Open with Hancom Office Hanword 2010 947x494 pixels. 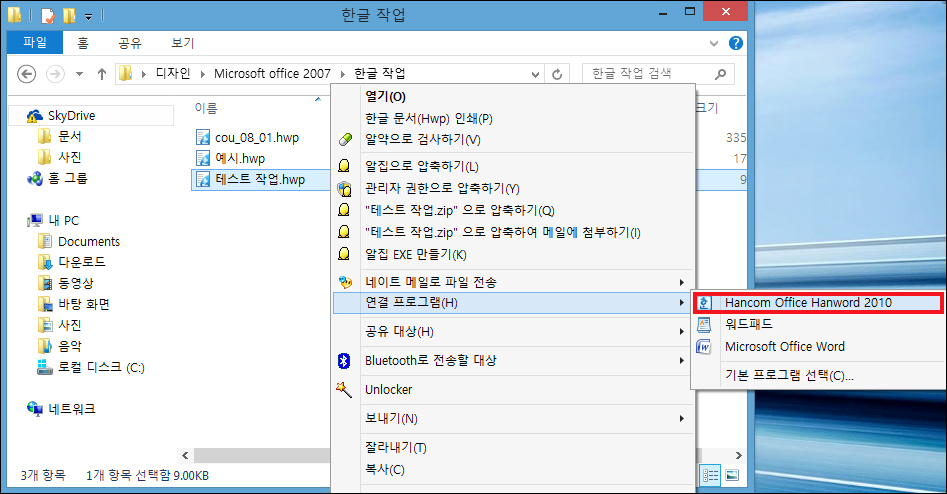[818, 303]
